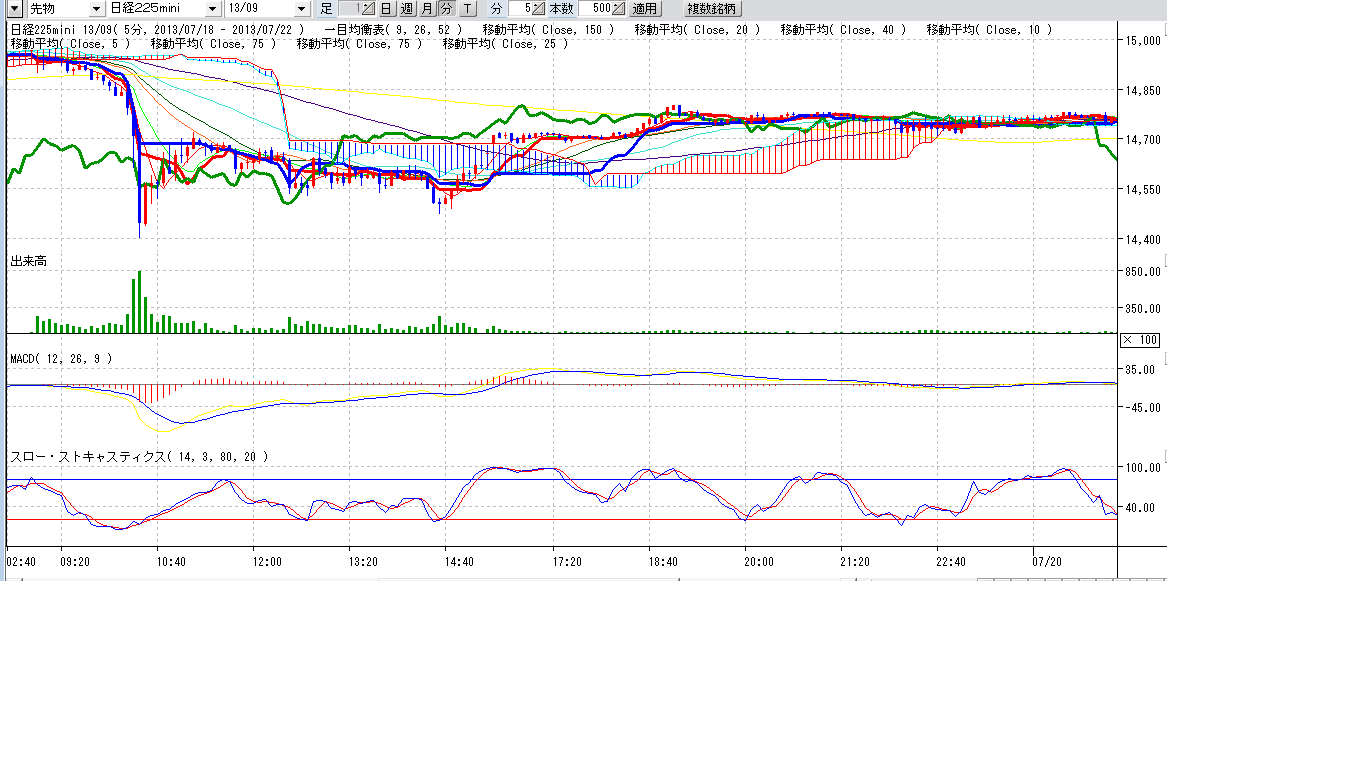Switch chart to 週 (weekly) timeframe
Viewport: 1366px width, 768px height.
coord(406,9)
